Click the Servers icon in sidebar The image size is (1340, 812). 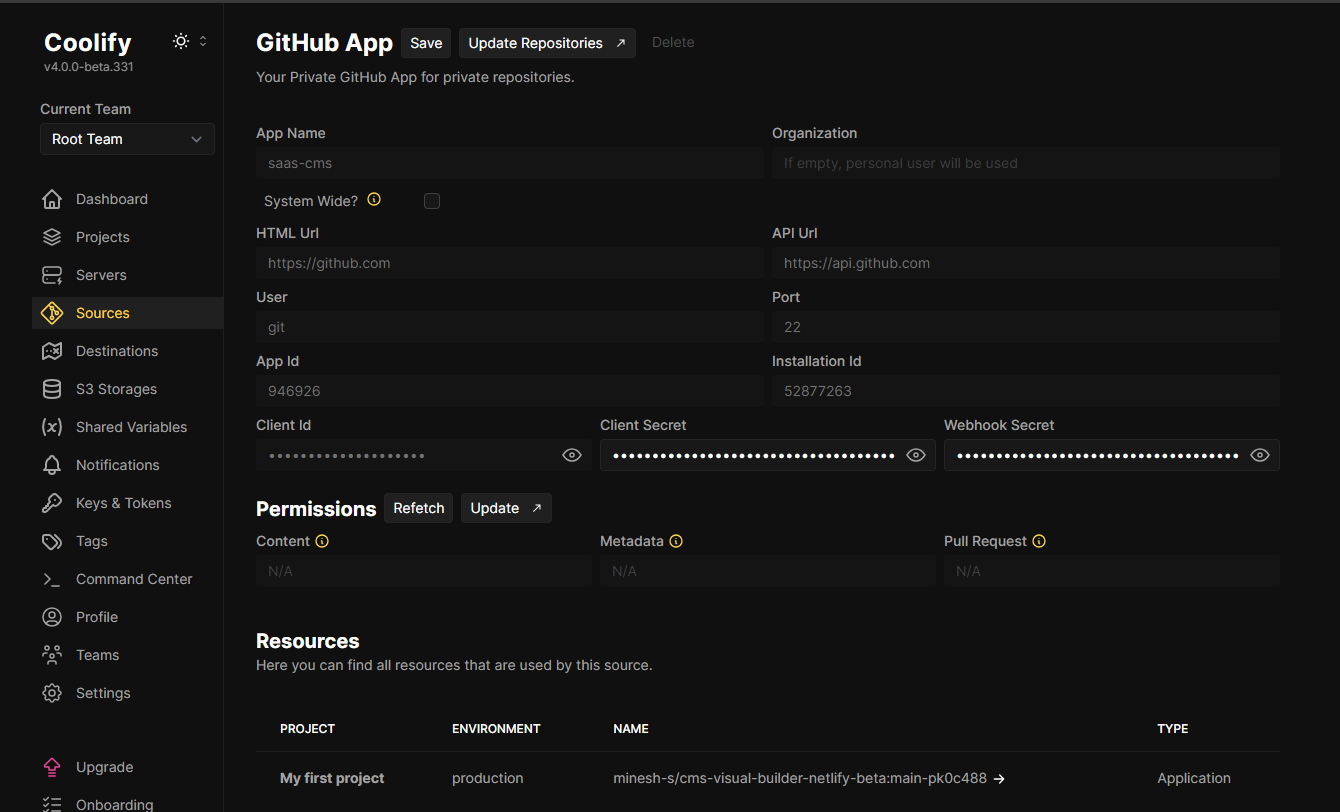[x=52, y=275]
